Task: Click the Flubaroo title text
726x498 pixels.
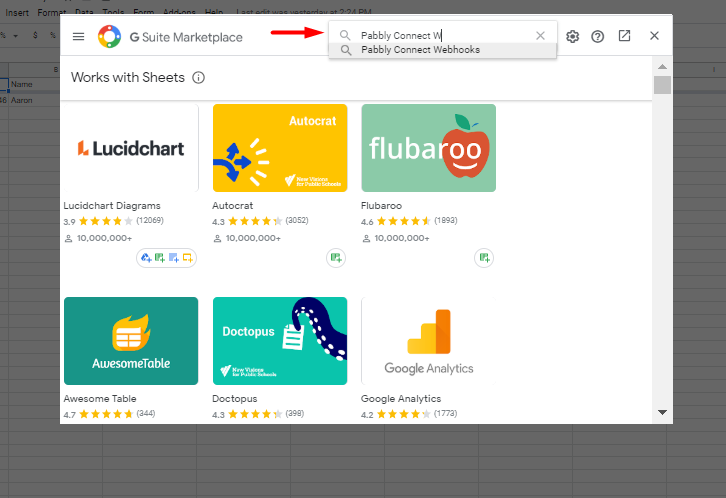Action: [381, 205]
